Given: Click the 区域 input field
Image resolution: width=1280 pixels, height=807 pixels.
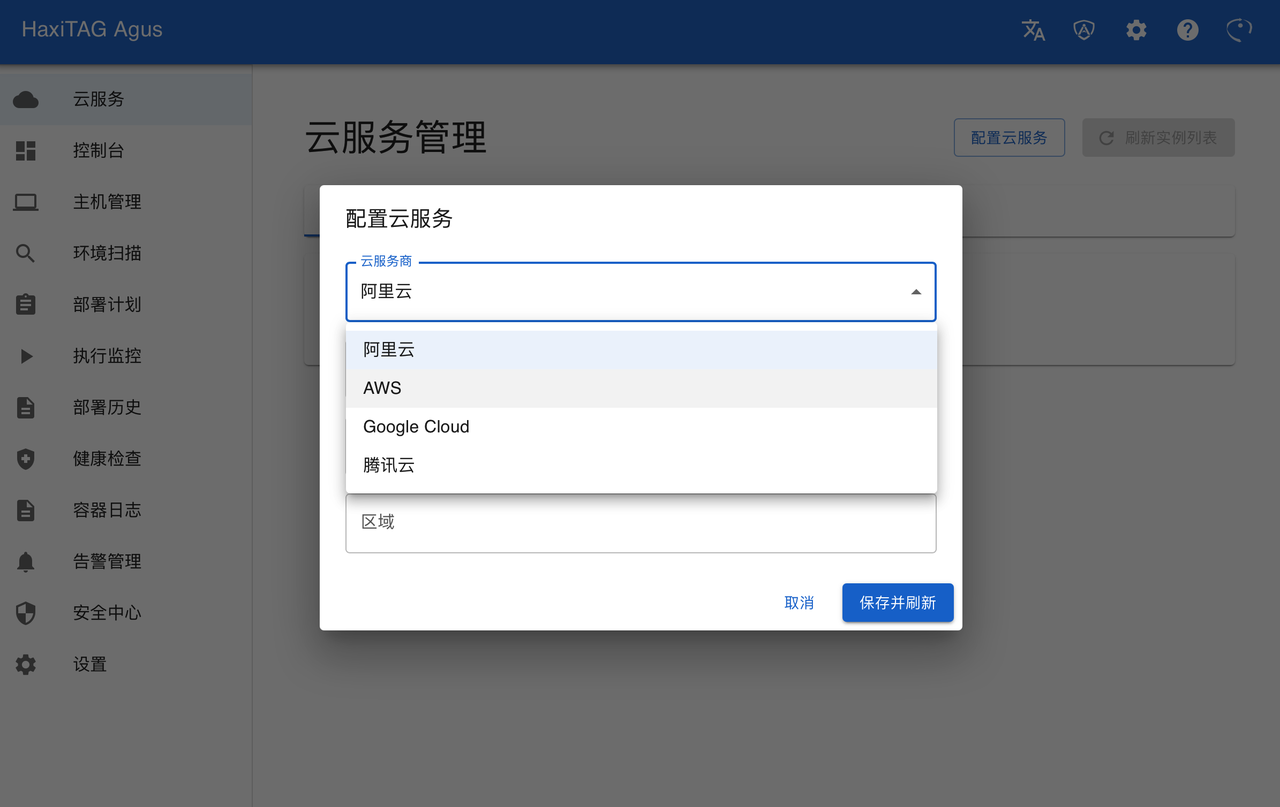Looking at the screenshot, I should [640, 522].
